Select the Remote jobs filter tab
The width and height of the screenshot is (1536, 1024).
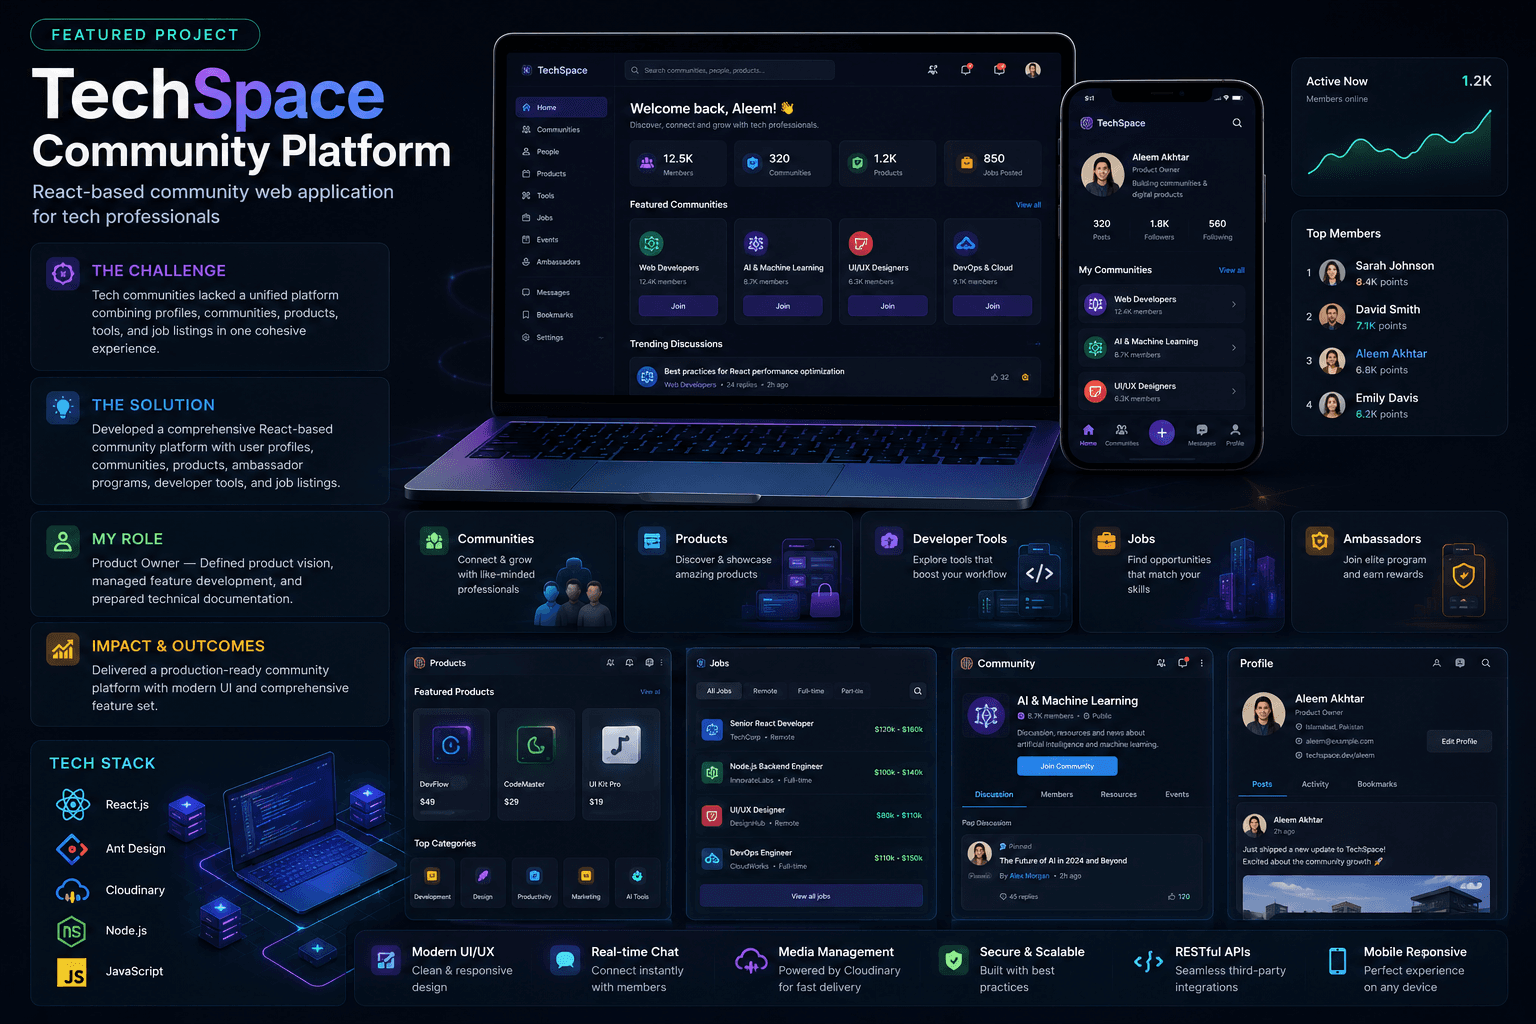765,691
